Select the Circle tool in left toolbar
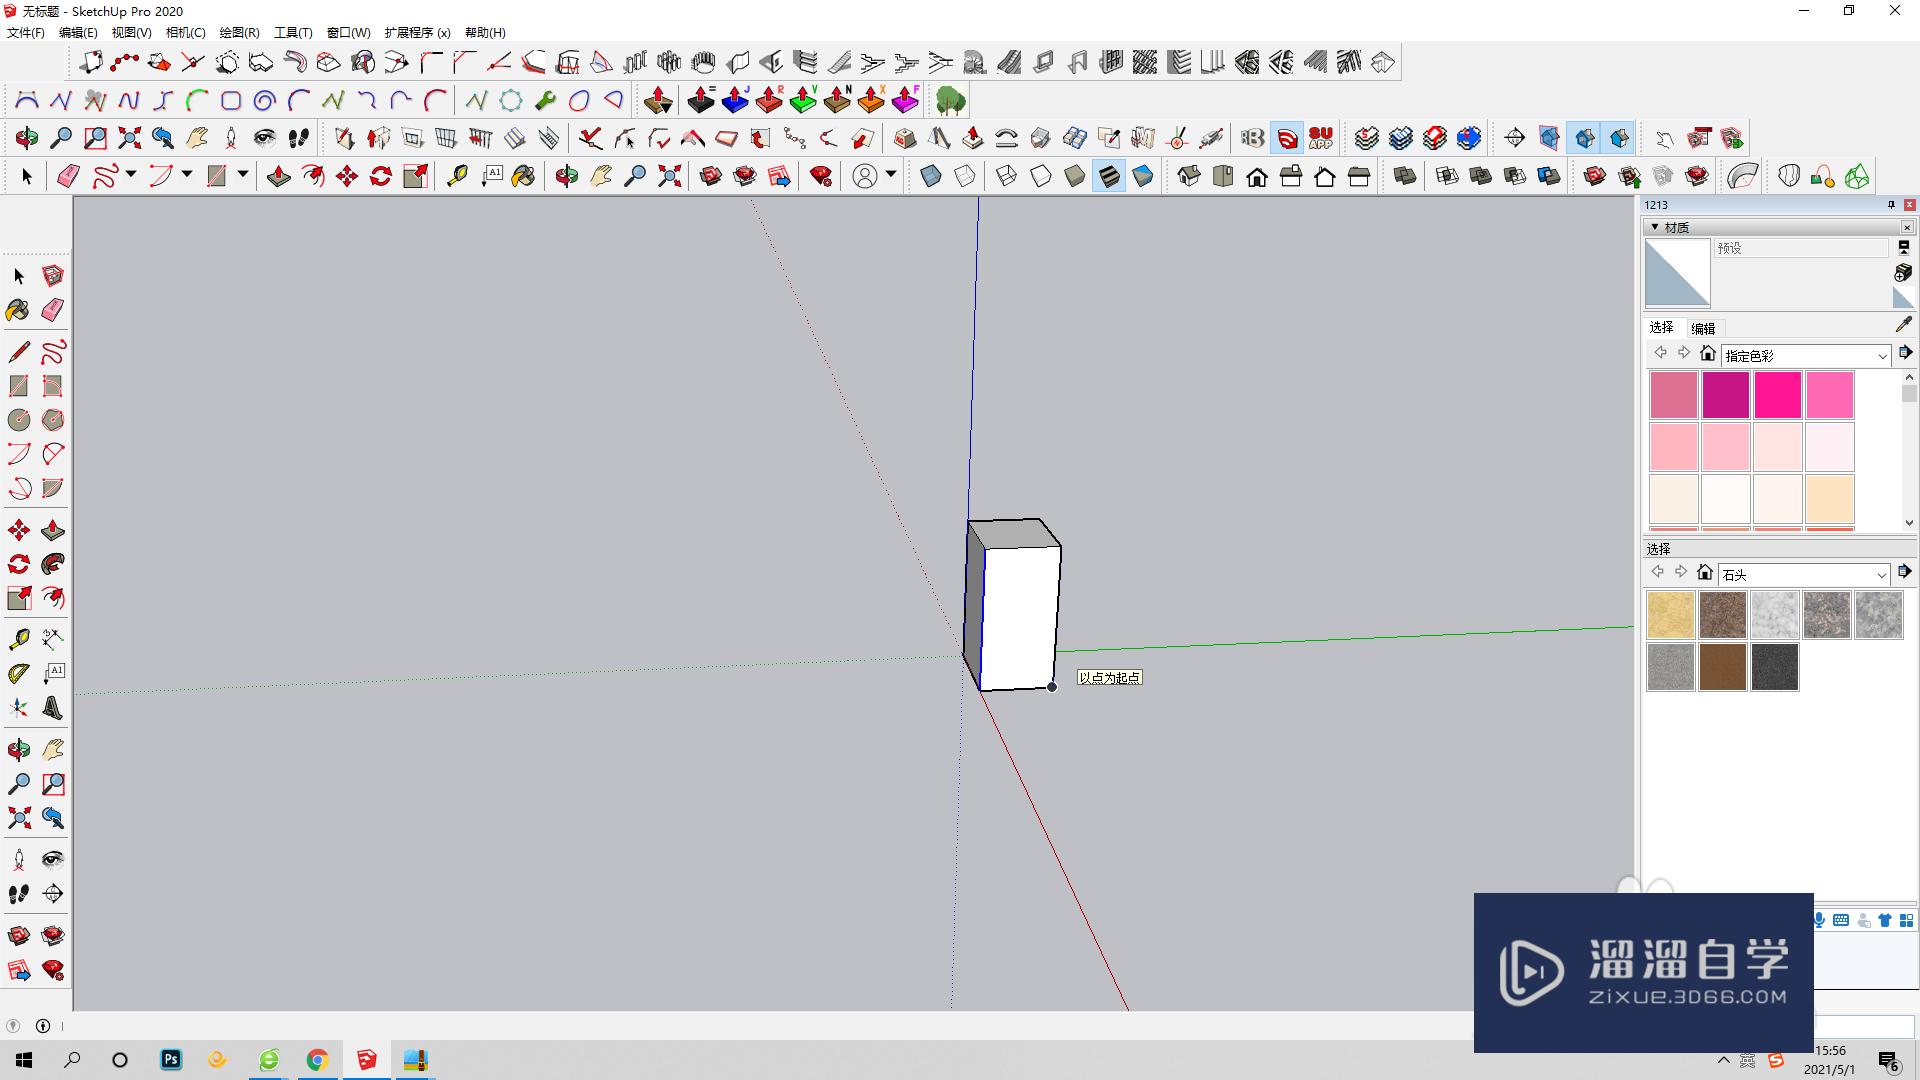The width and height of the screenshot is (1920, 1080). click(18, 420)
